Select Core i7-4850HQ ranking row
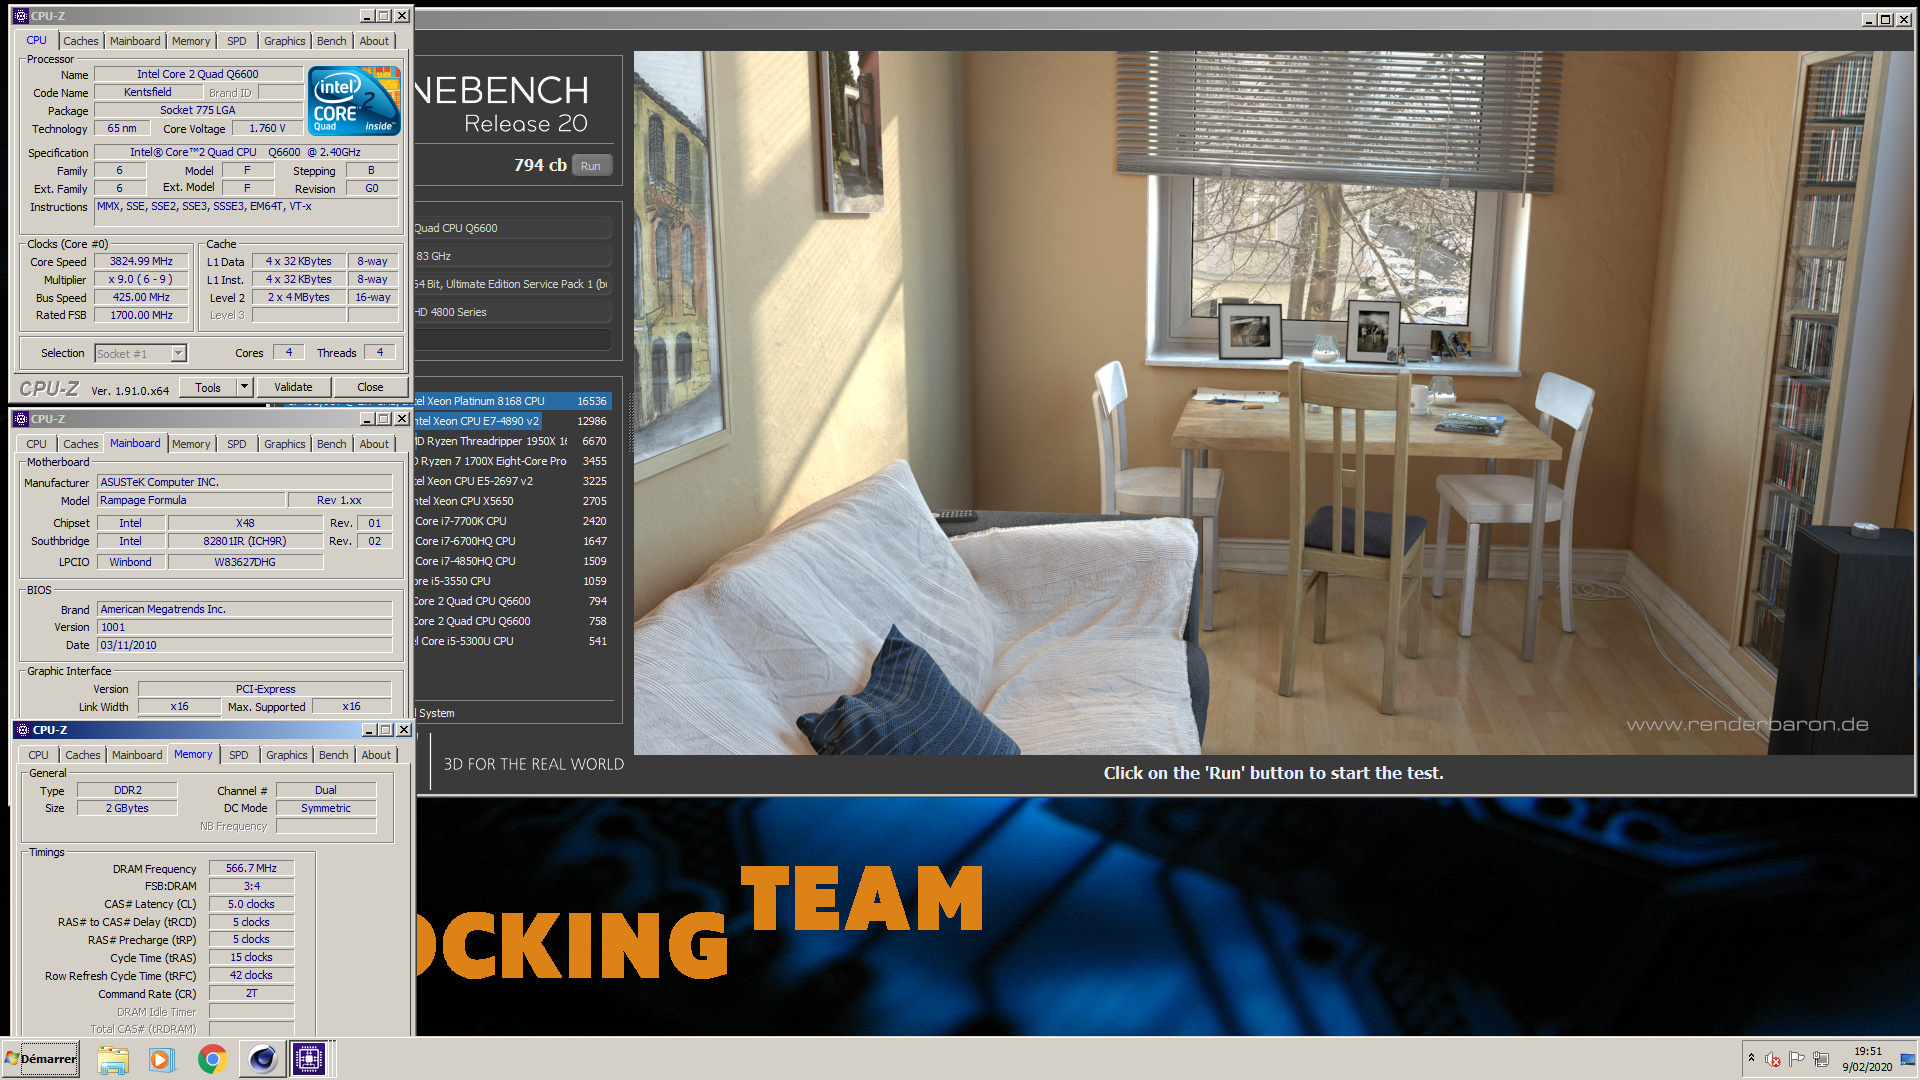 (x=512, y=561)
